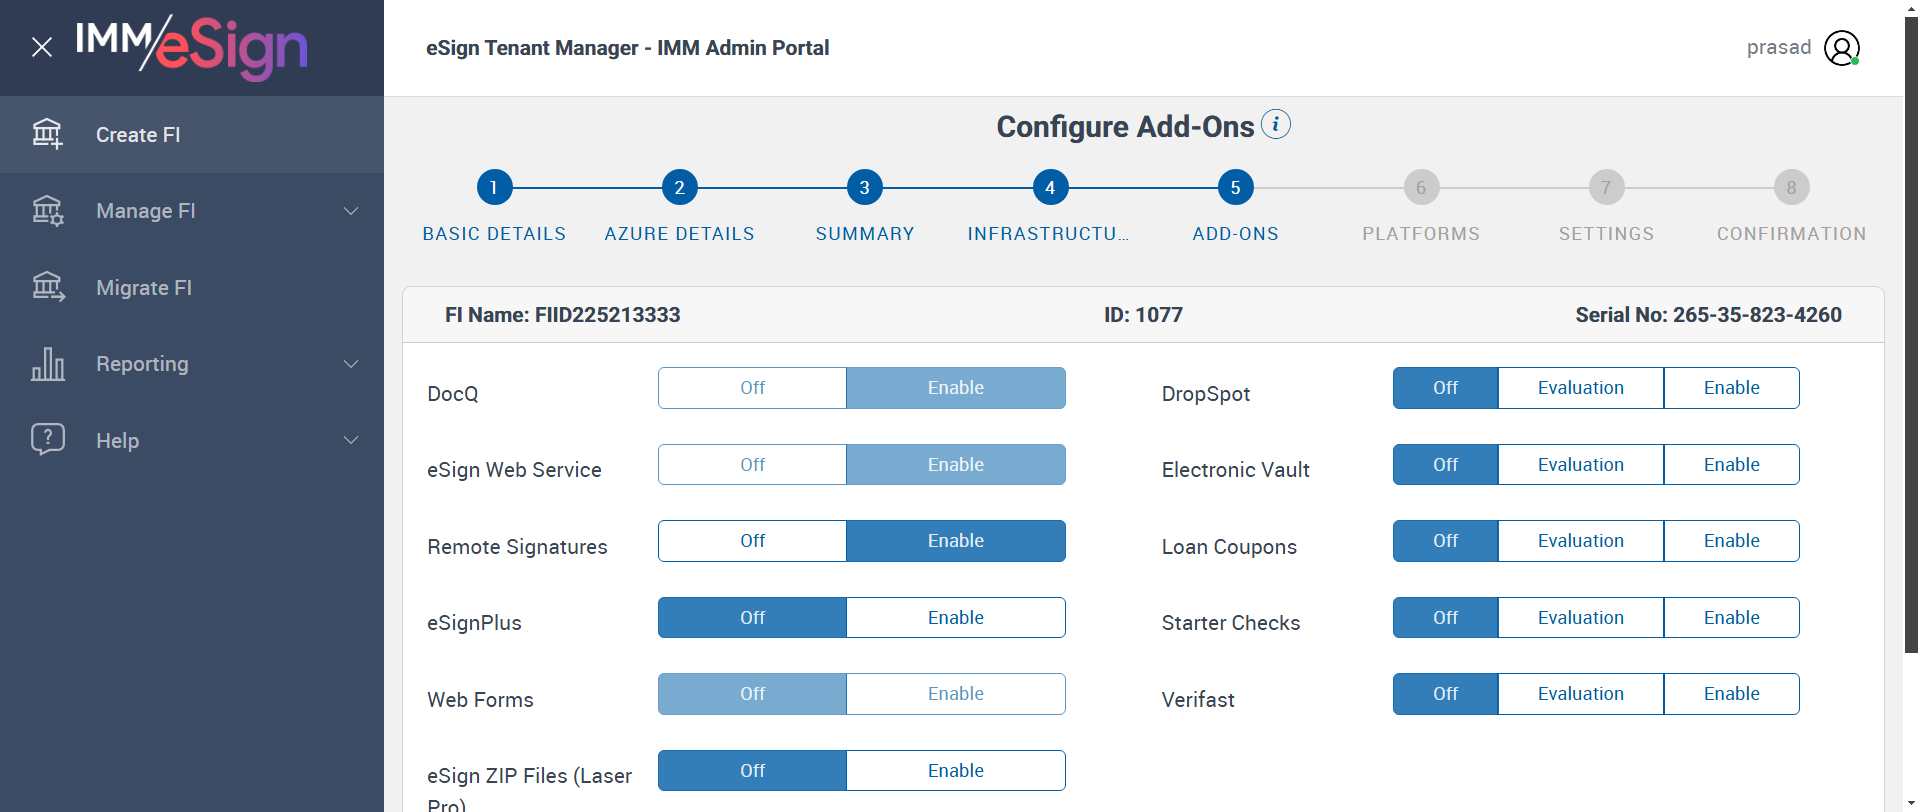Set Loan Coupons to Evaluation

[x=1580, y=541]
